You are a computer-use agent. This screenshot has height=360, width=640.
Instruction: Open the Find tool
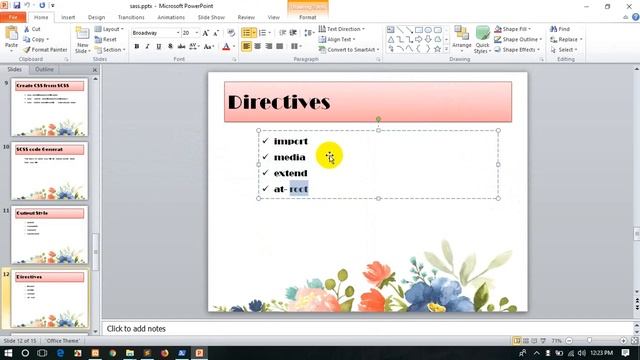click(560, 29)
